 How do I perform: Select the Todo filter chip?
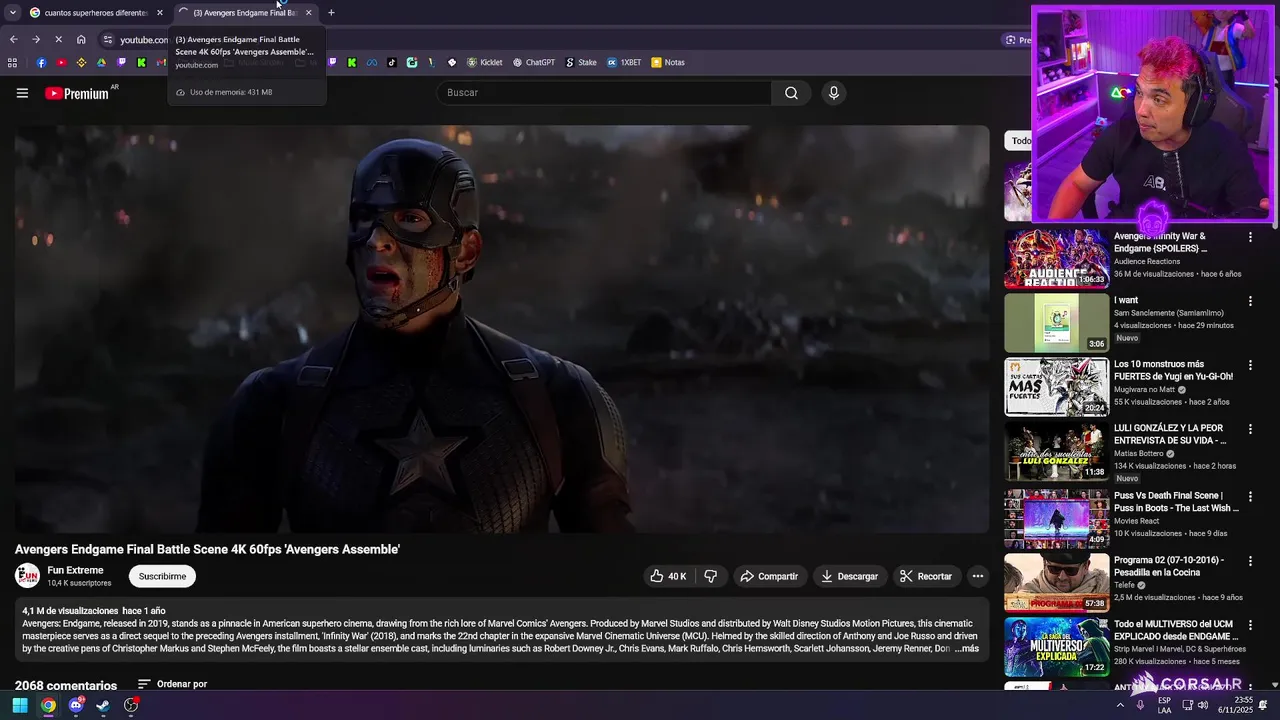pyautogui.click(x=1019, y=140)
